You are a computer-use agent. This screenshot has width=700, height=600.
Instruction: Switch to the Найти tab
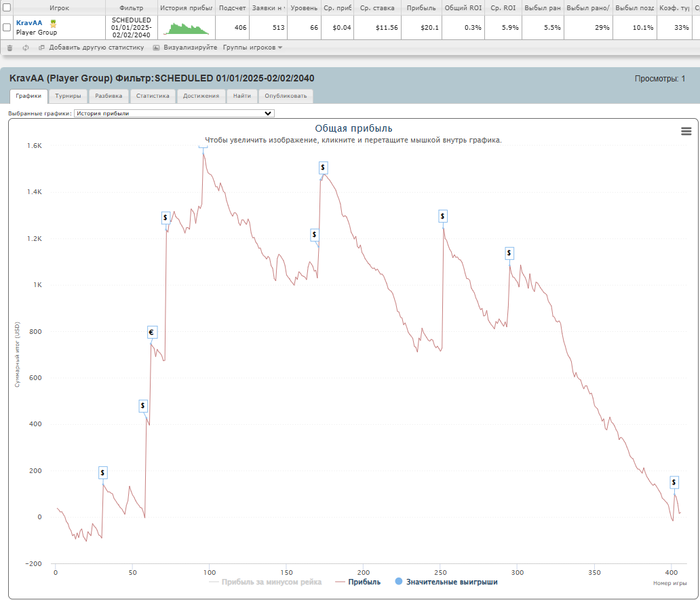click(242, 96)
